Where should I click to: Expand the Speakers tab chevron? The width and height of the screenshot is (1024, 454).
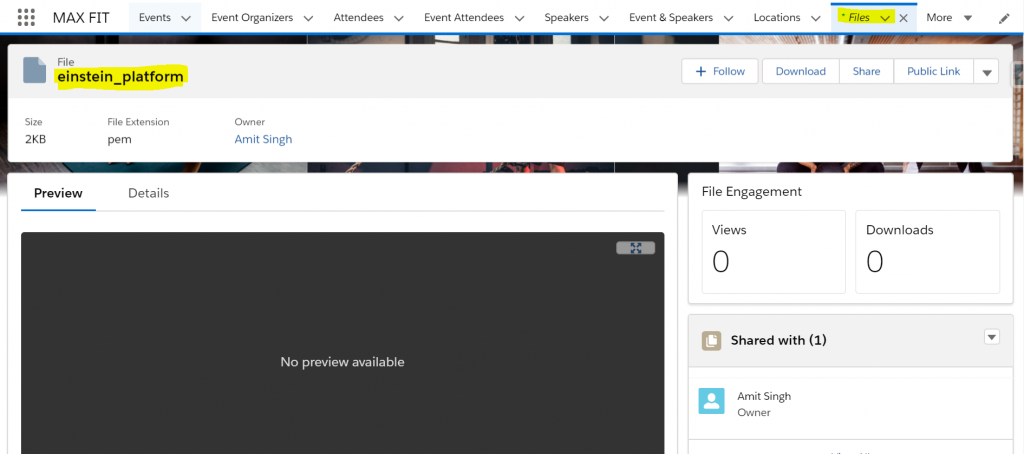click(x=604, y=18)
